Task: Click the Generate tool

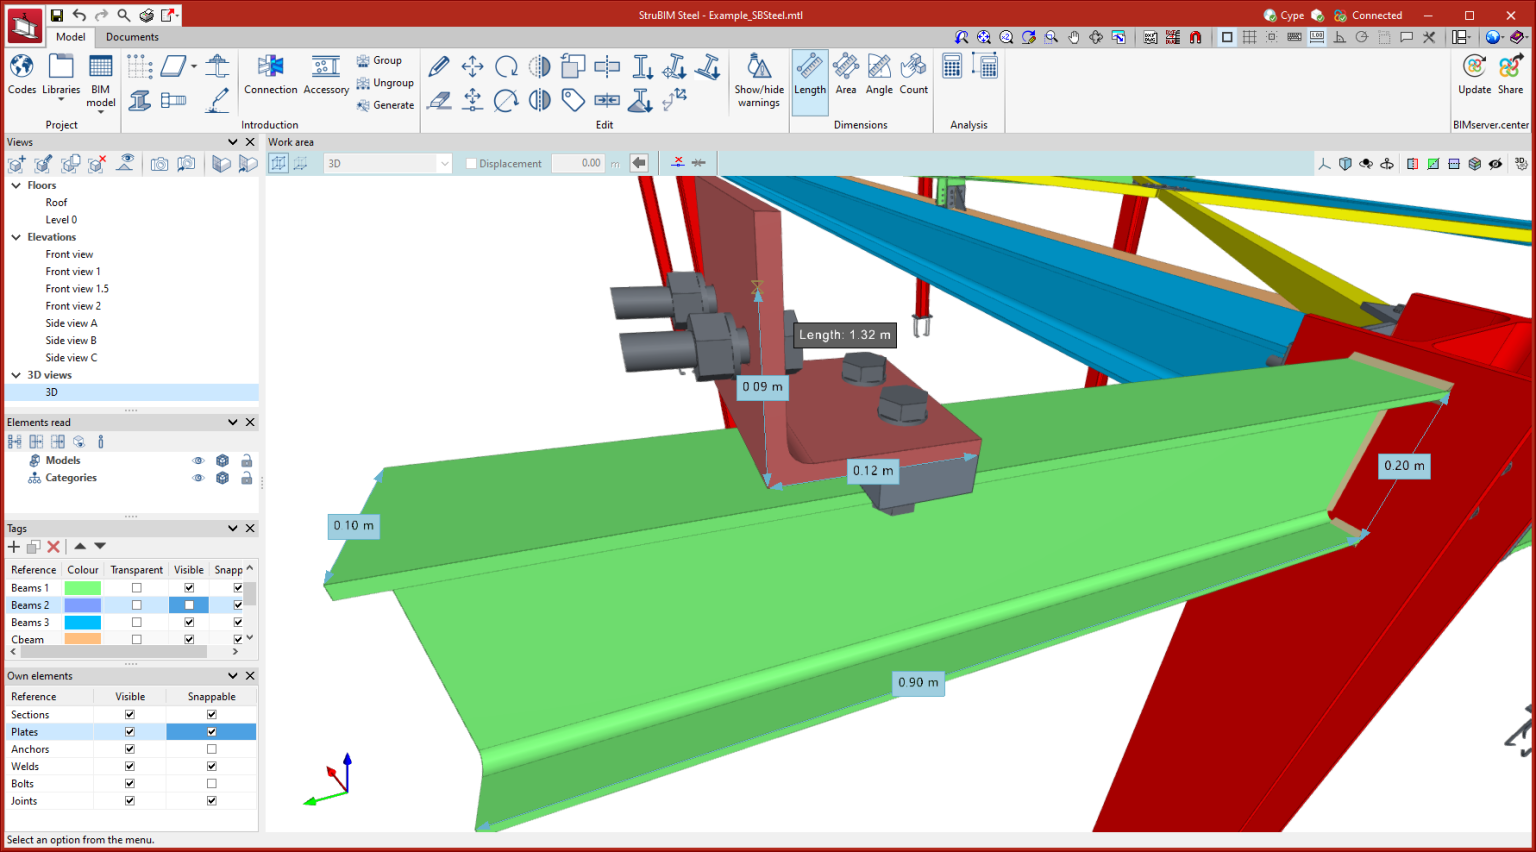Action: pyautogui.click(x=385, y=105)
